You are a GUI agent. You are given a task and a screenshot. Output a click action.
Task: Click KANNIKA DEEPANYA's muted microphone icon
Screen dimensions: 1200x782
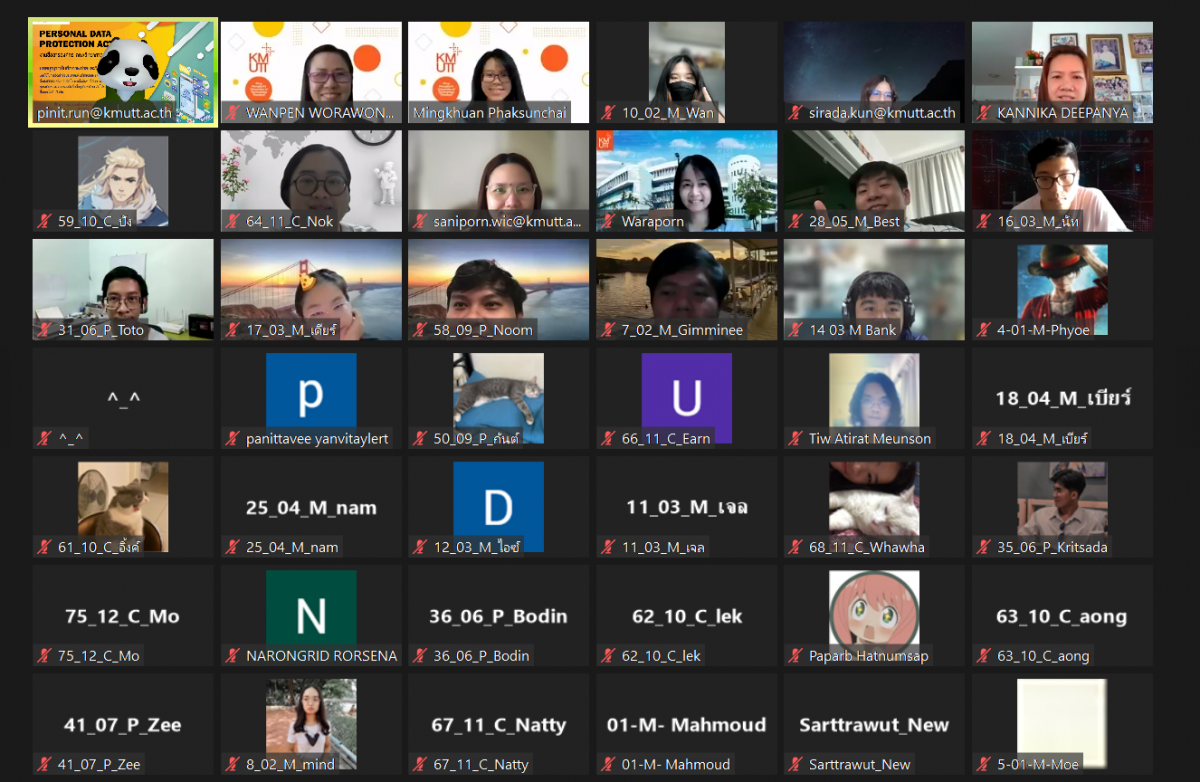click(x=984, y=113)
